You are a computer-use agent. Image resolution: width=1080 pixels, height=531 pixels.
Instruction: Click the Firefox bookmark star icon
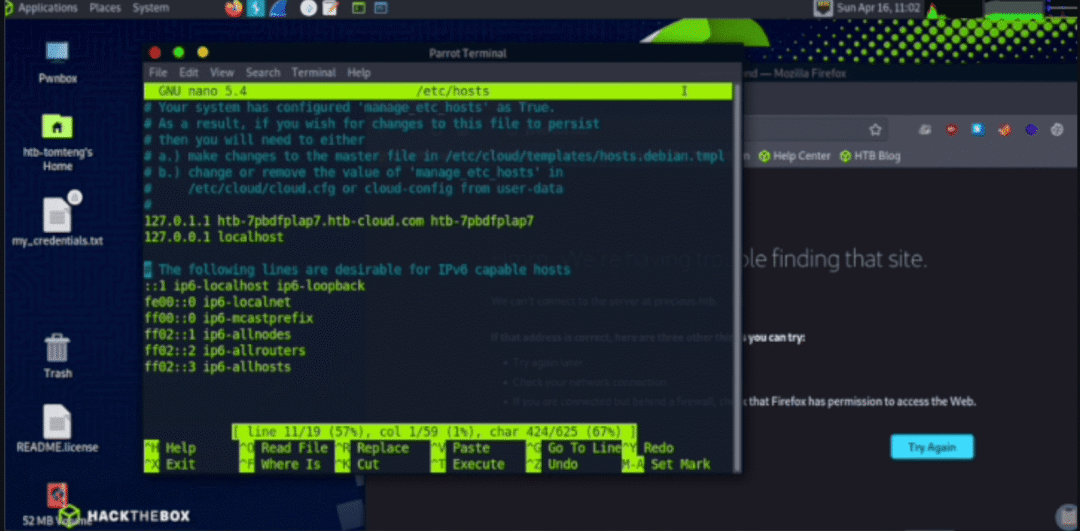875,129
